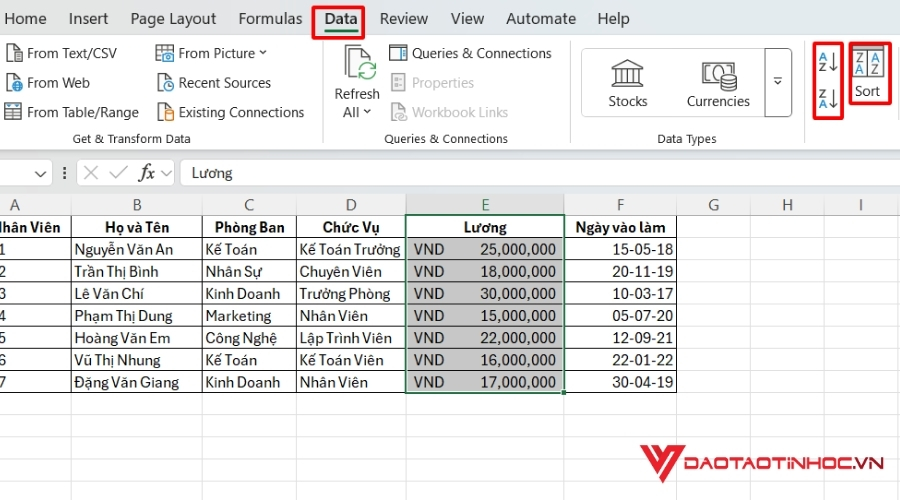Select cell Trần Thị Bình

[137, 272]
